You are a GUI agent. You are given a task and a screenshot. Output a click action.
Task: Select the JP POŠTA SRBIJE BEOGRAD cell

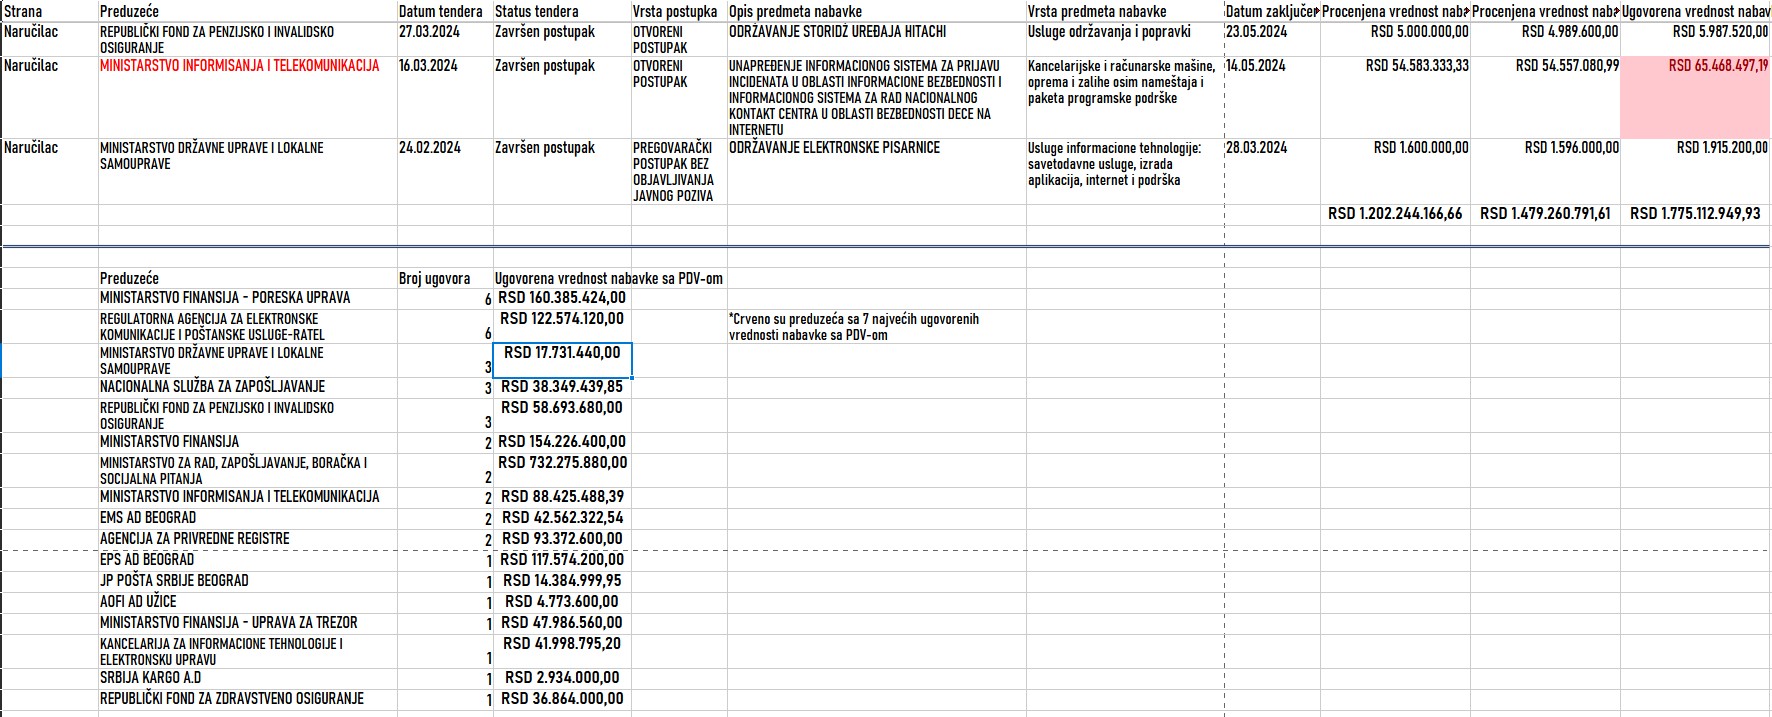(174, 580)
